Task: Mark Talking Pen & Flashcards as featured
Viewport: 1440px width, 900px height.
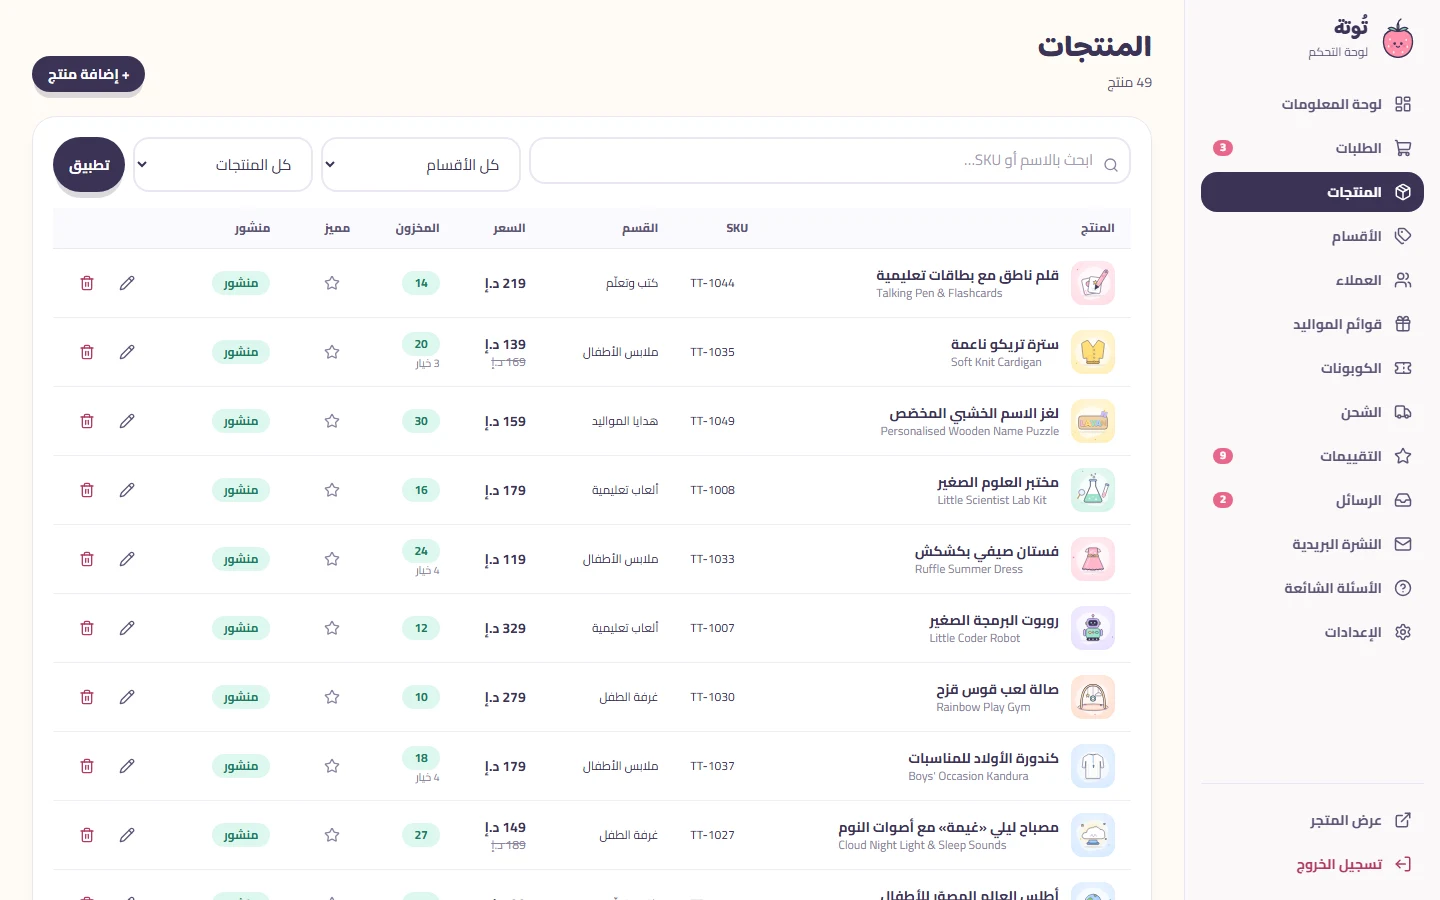Action: pyautogui.click(x=332, y=283)
